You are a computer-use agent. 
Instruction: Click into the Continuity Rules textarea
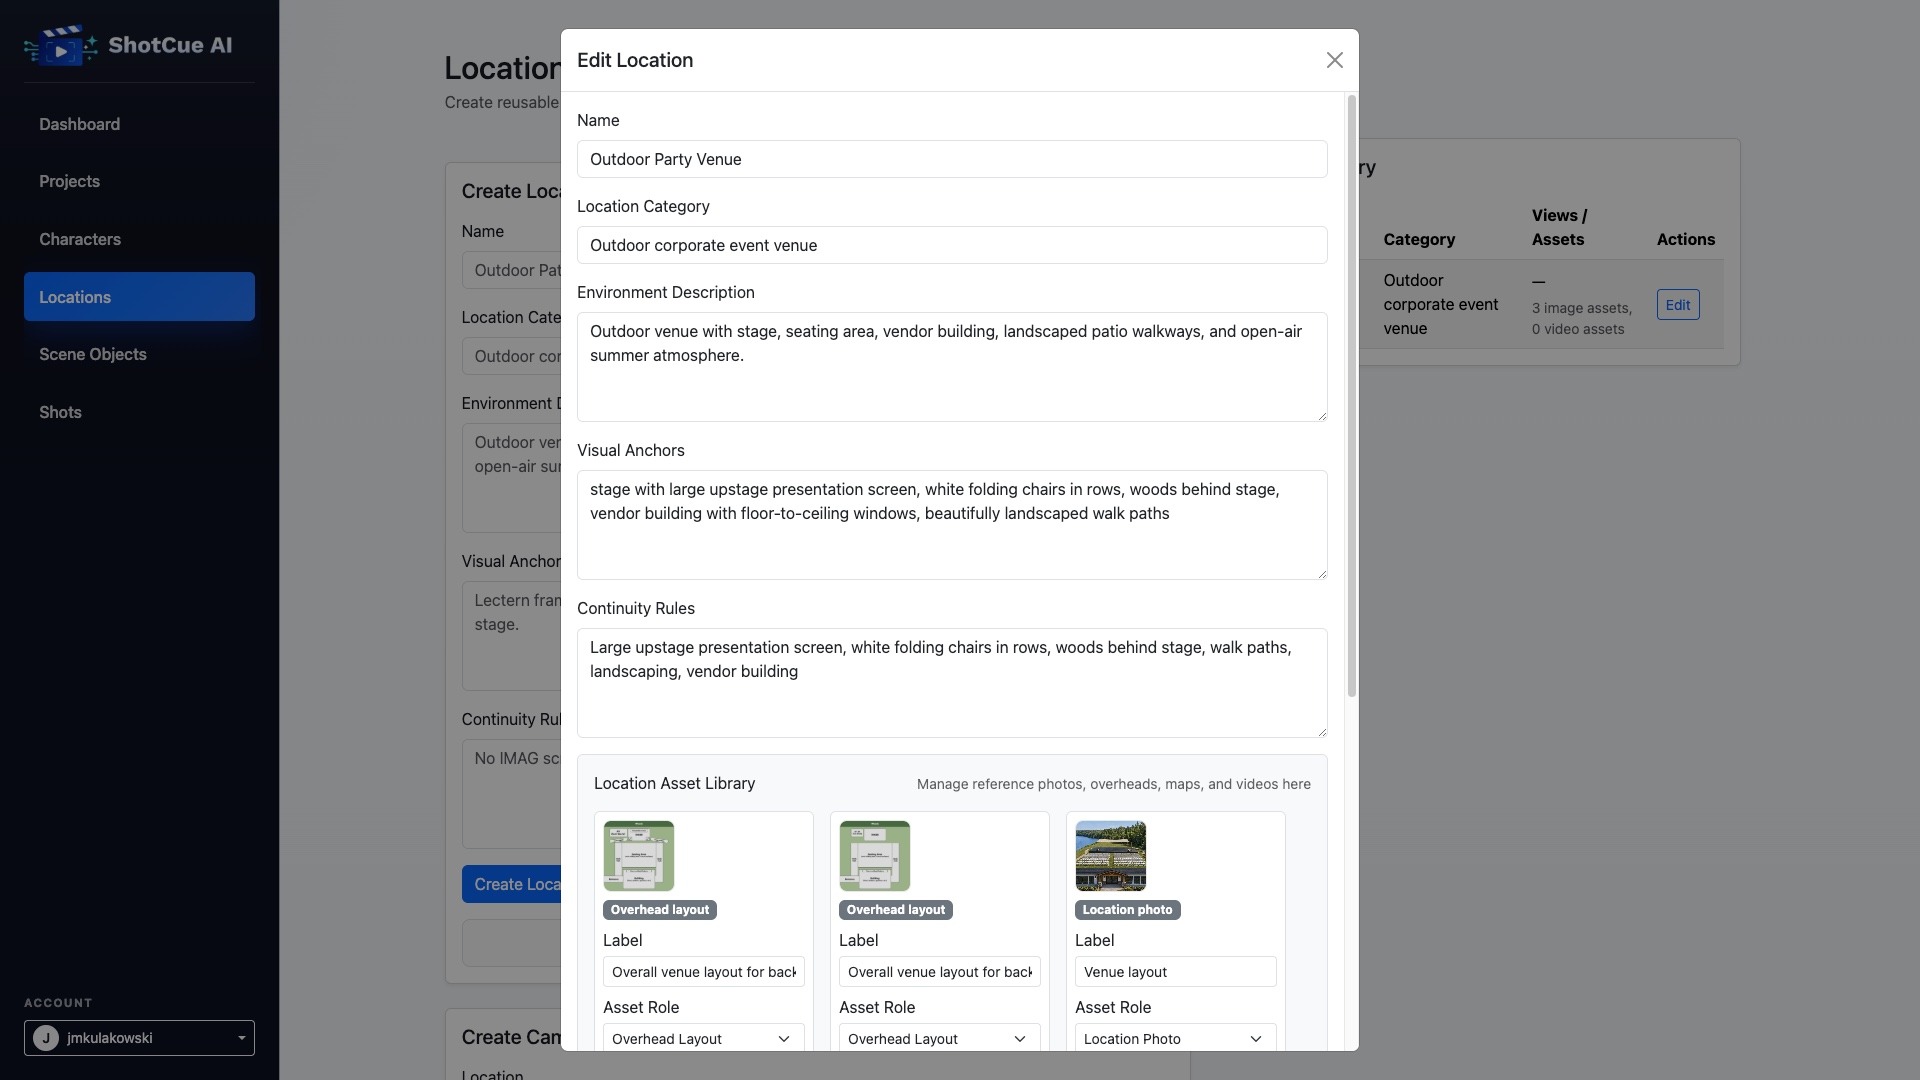coord(952,683)
